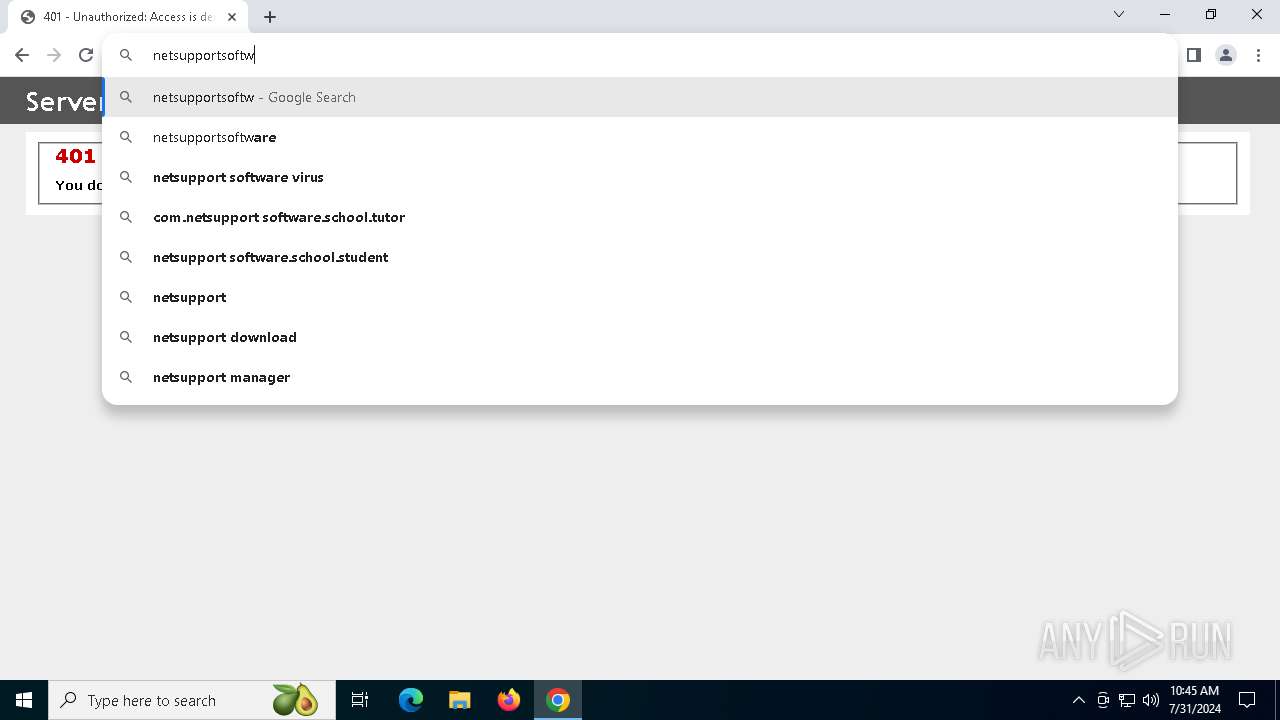Reload the page with the refresh icon
The image size is (1280, 720).
pos(86,55)
